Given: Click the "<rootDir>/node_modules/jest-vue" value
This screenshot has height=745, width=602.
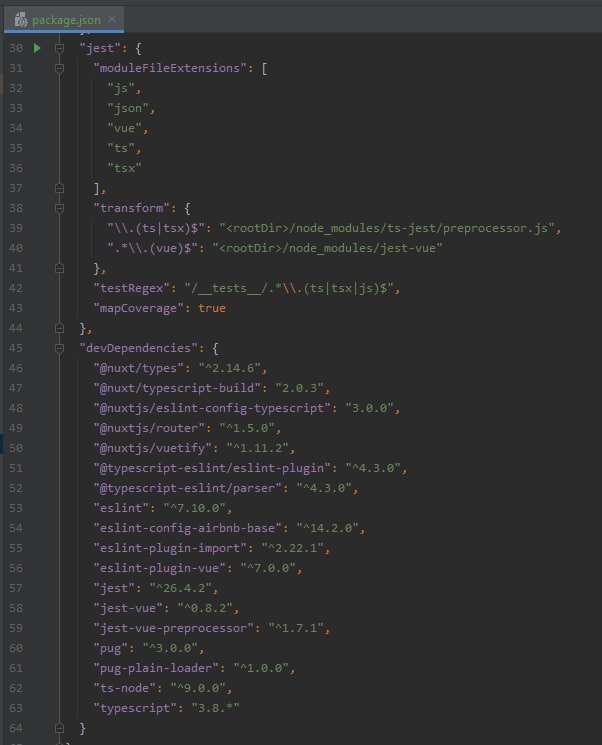Looking at the screenshot, I should click(x=327, y=248).
